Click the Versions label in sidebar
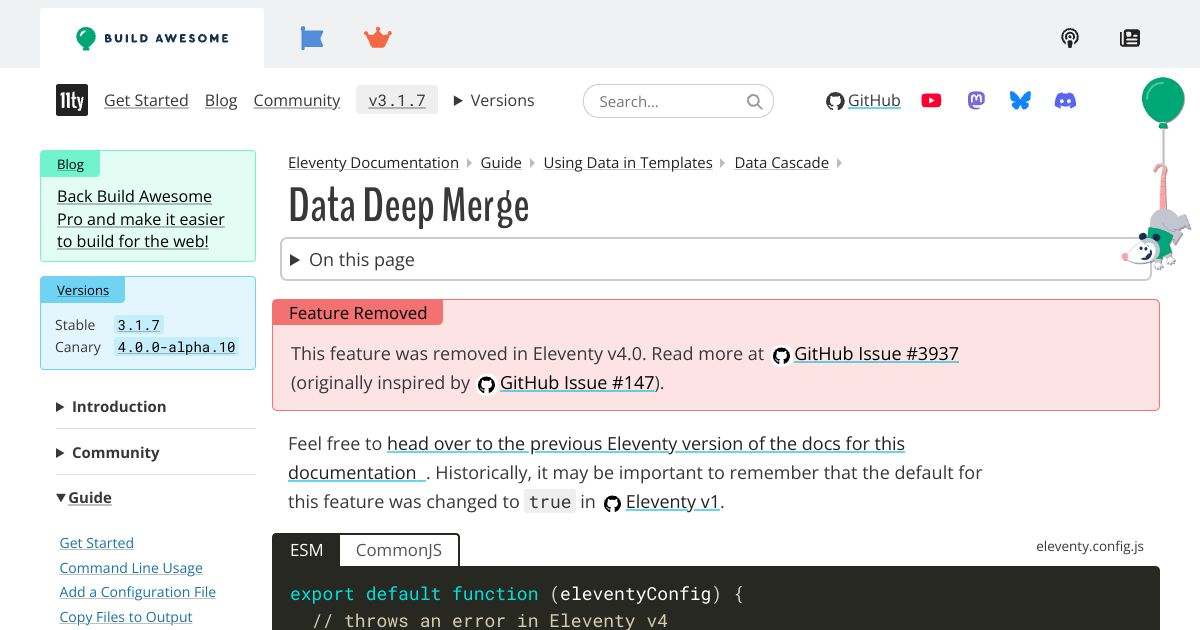 point(83,290)
